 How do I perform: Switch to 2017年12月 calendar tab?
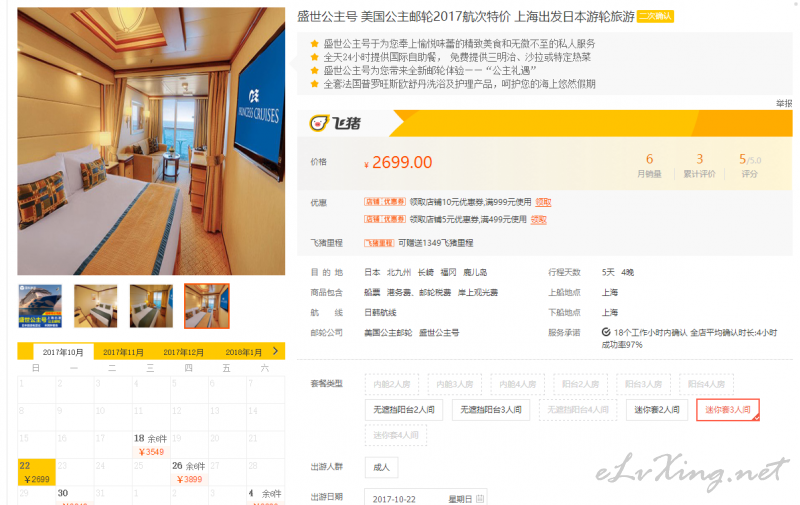click(x=184, y=352)
